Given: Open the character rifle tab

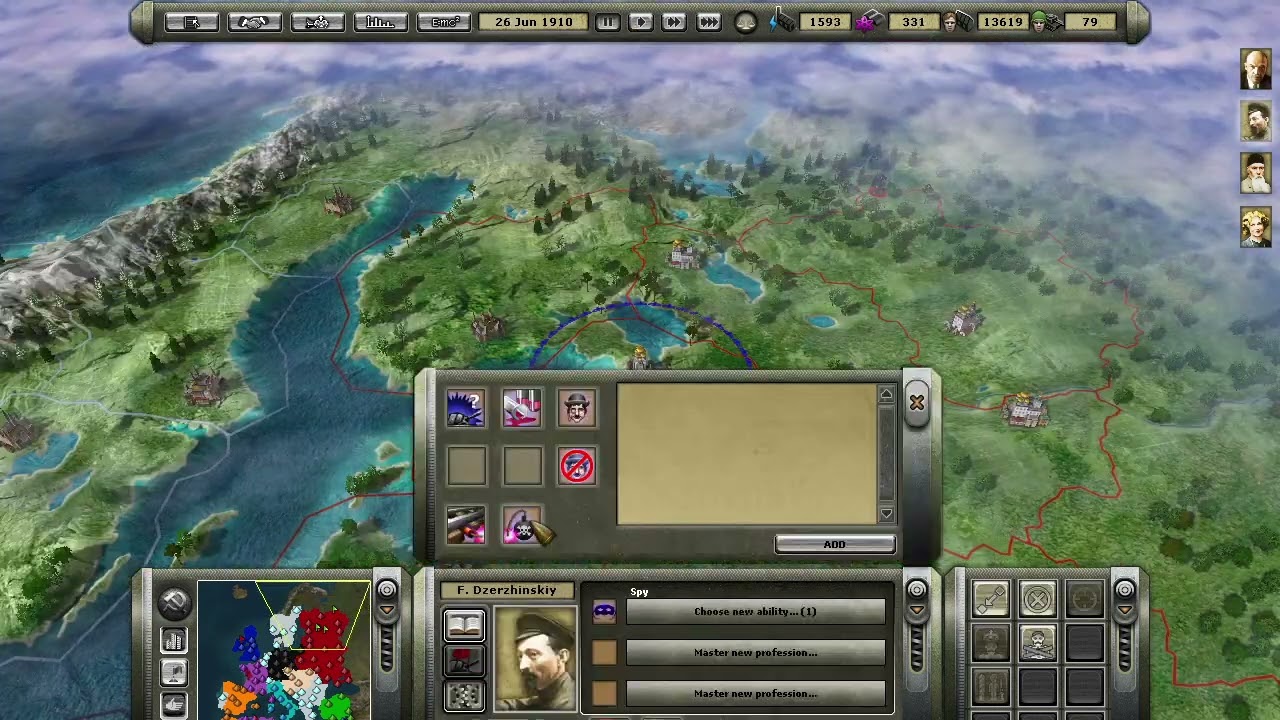Looking at the screenshot, I should [465, 661].
